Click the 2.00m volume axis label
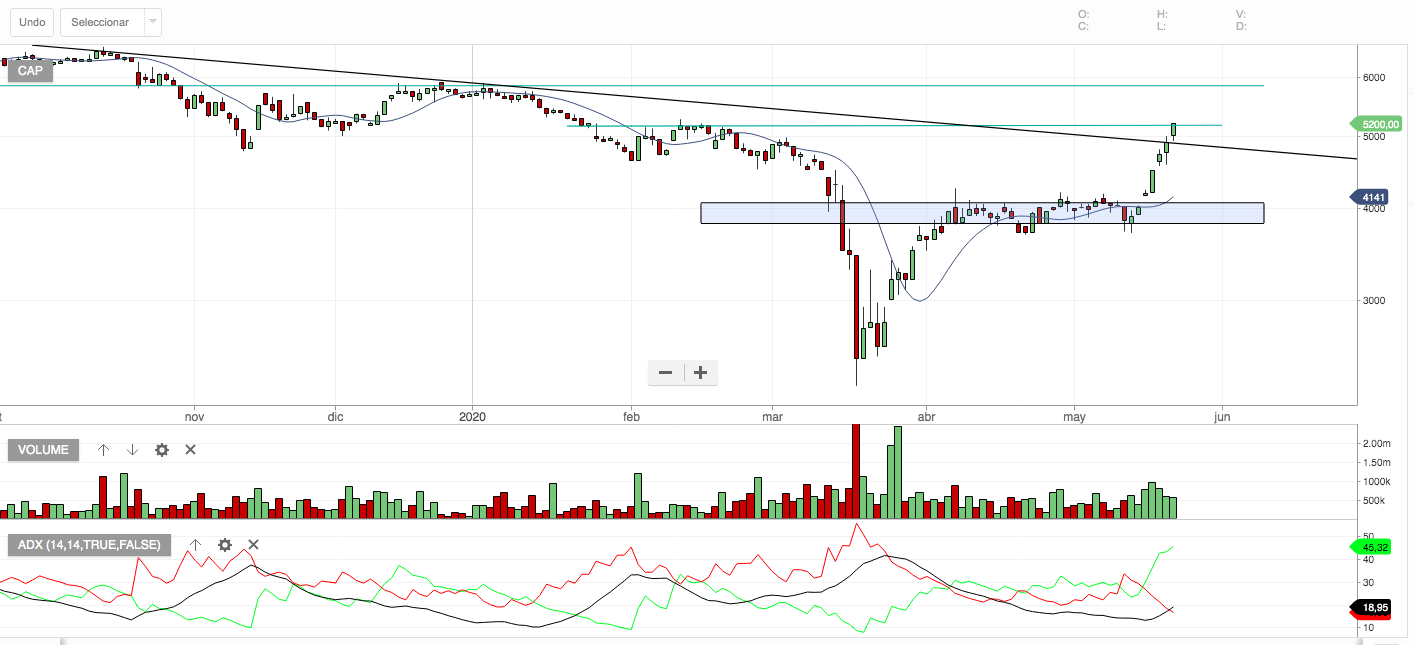 click(x=1376, y=443)
